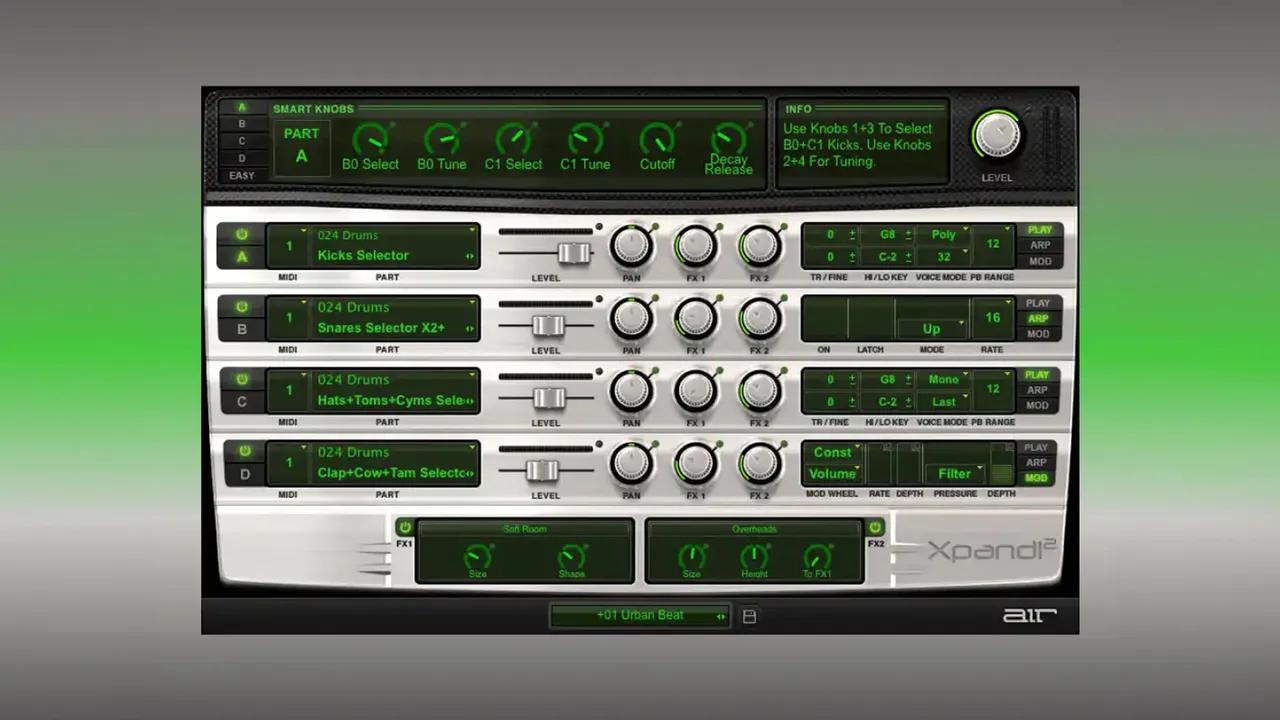Click the FX 2 knob in part B

[759, 318]
